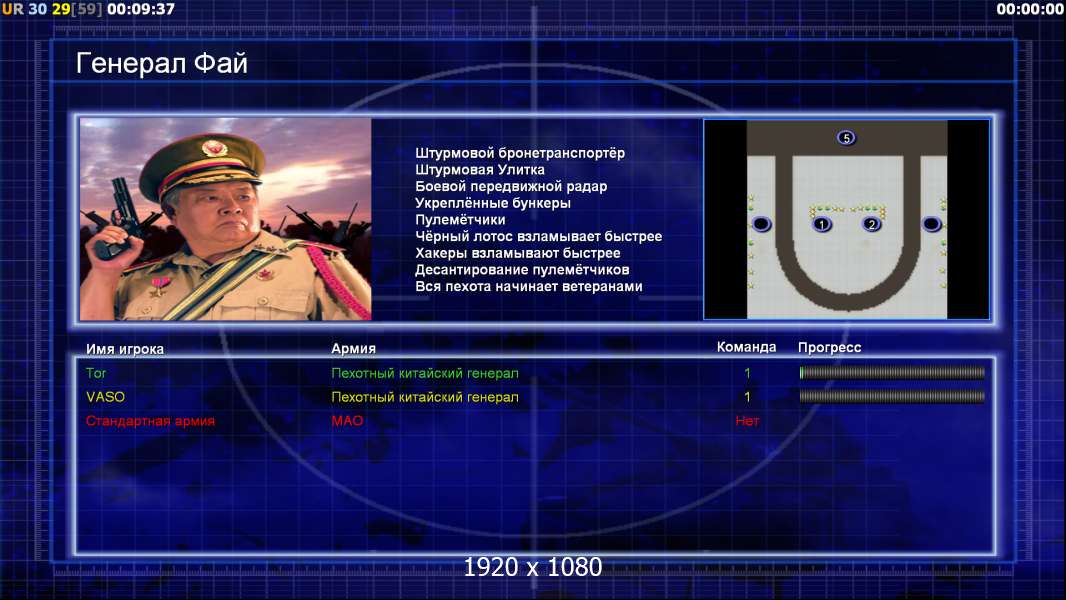Click start position marker 5 on minimap

(x=846, y=138)
